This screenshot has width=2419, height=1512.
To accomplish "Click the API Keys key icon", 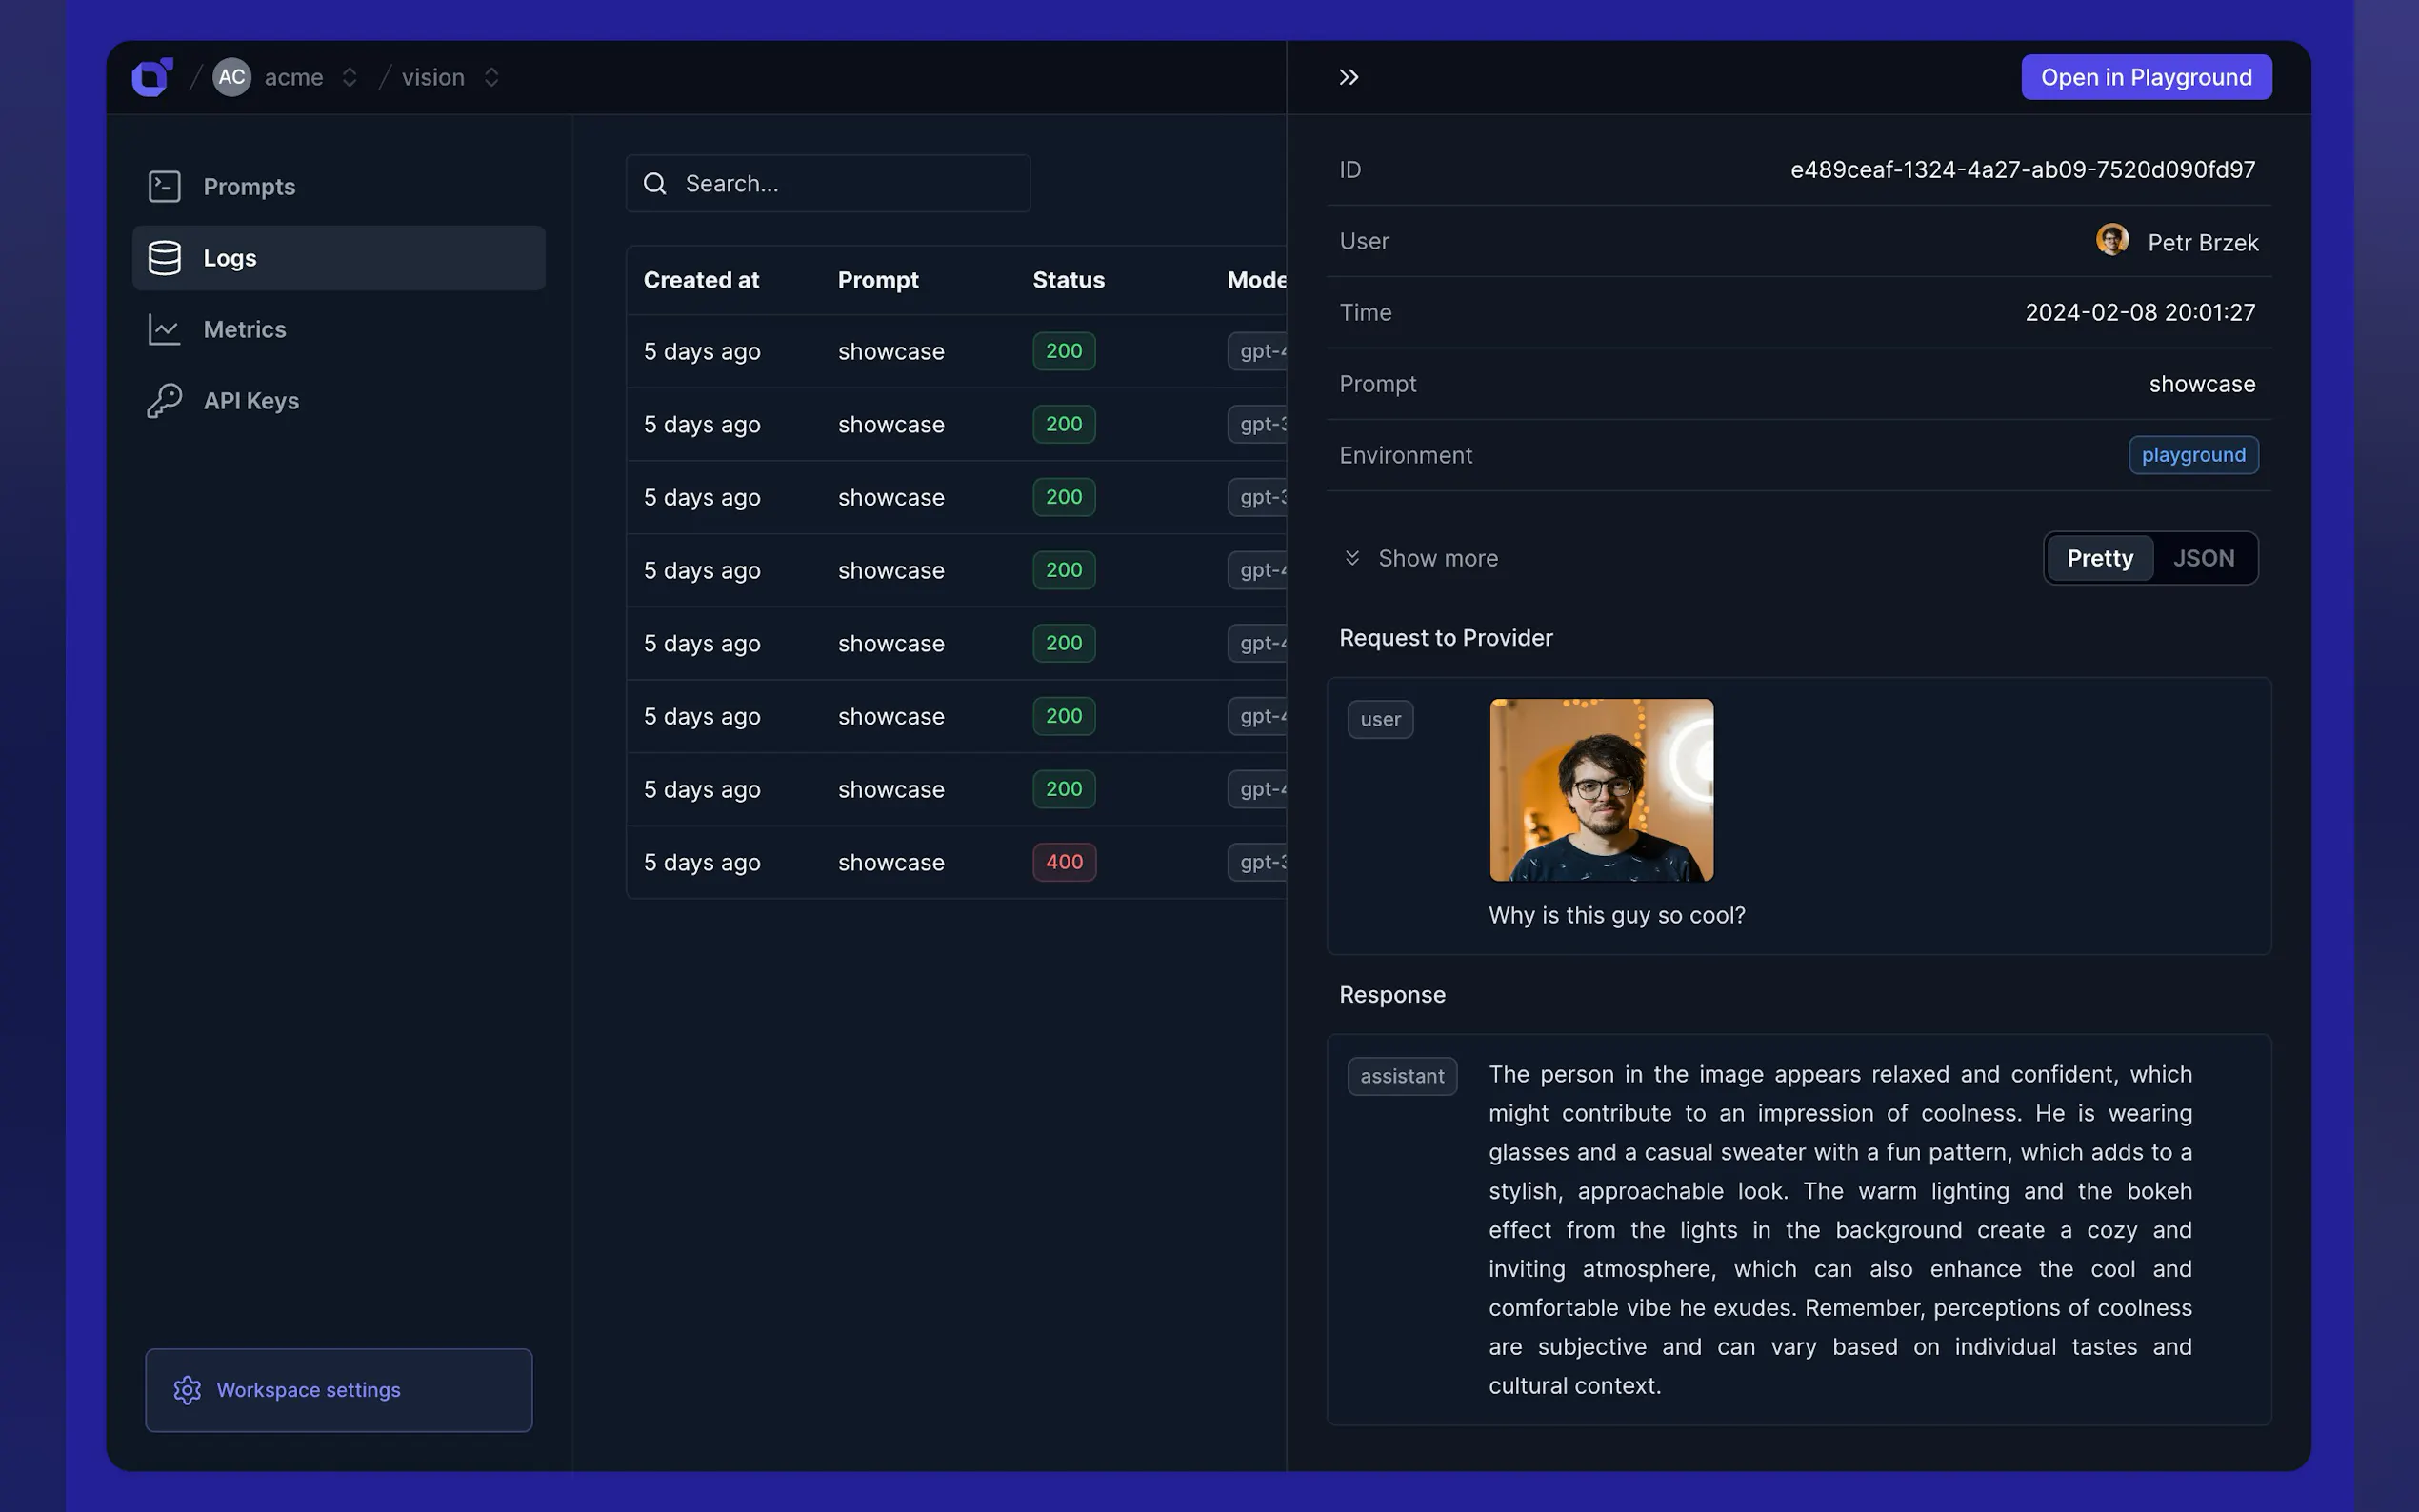I will [x=164, y=401].
